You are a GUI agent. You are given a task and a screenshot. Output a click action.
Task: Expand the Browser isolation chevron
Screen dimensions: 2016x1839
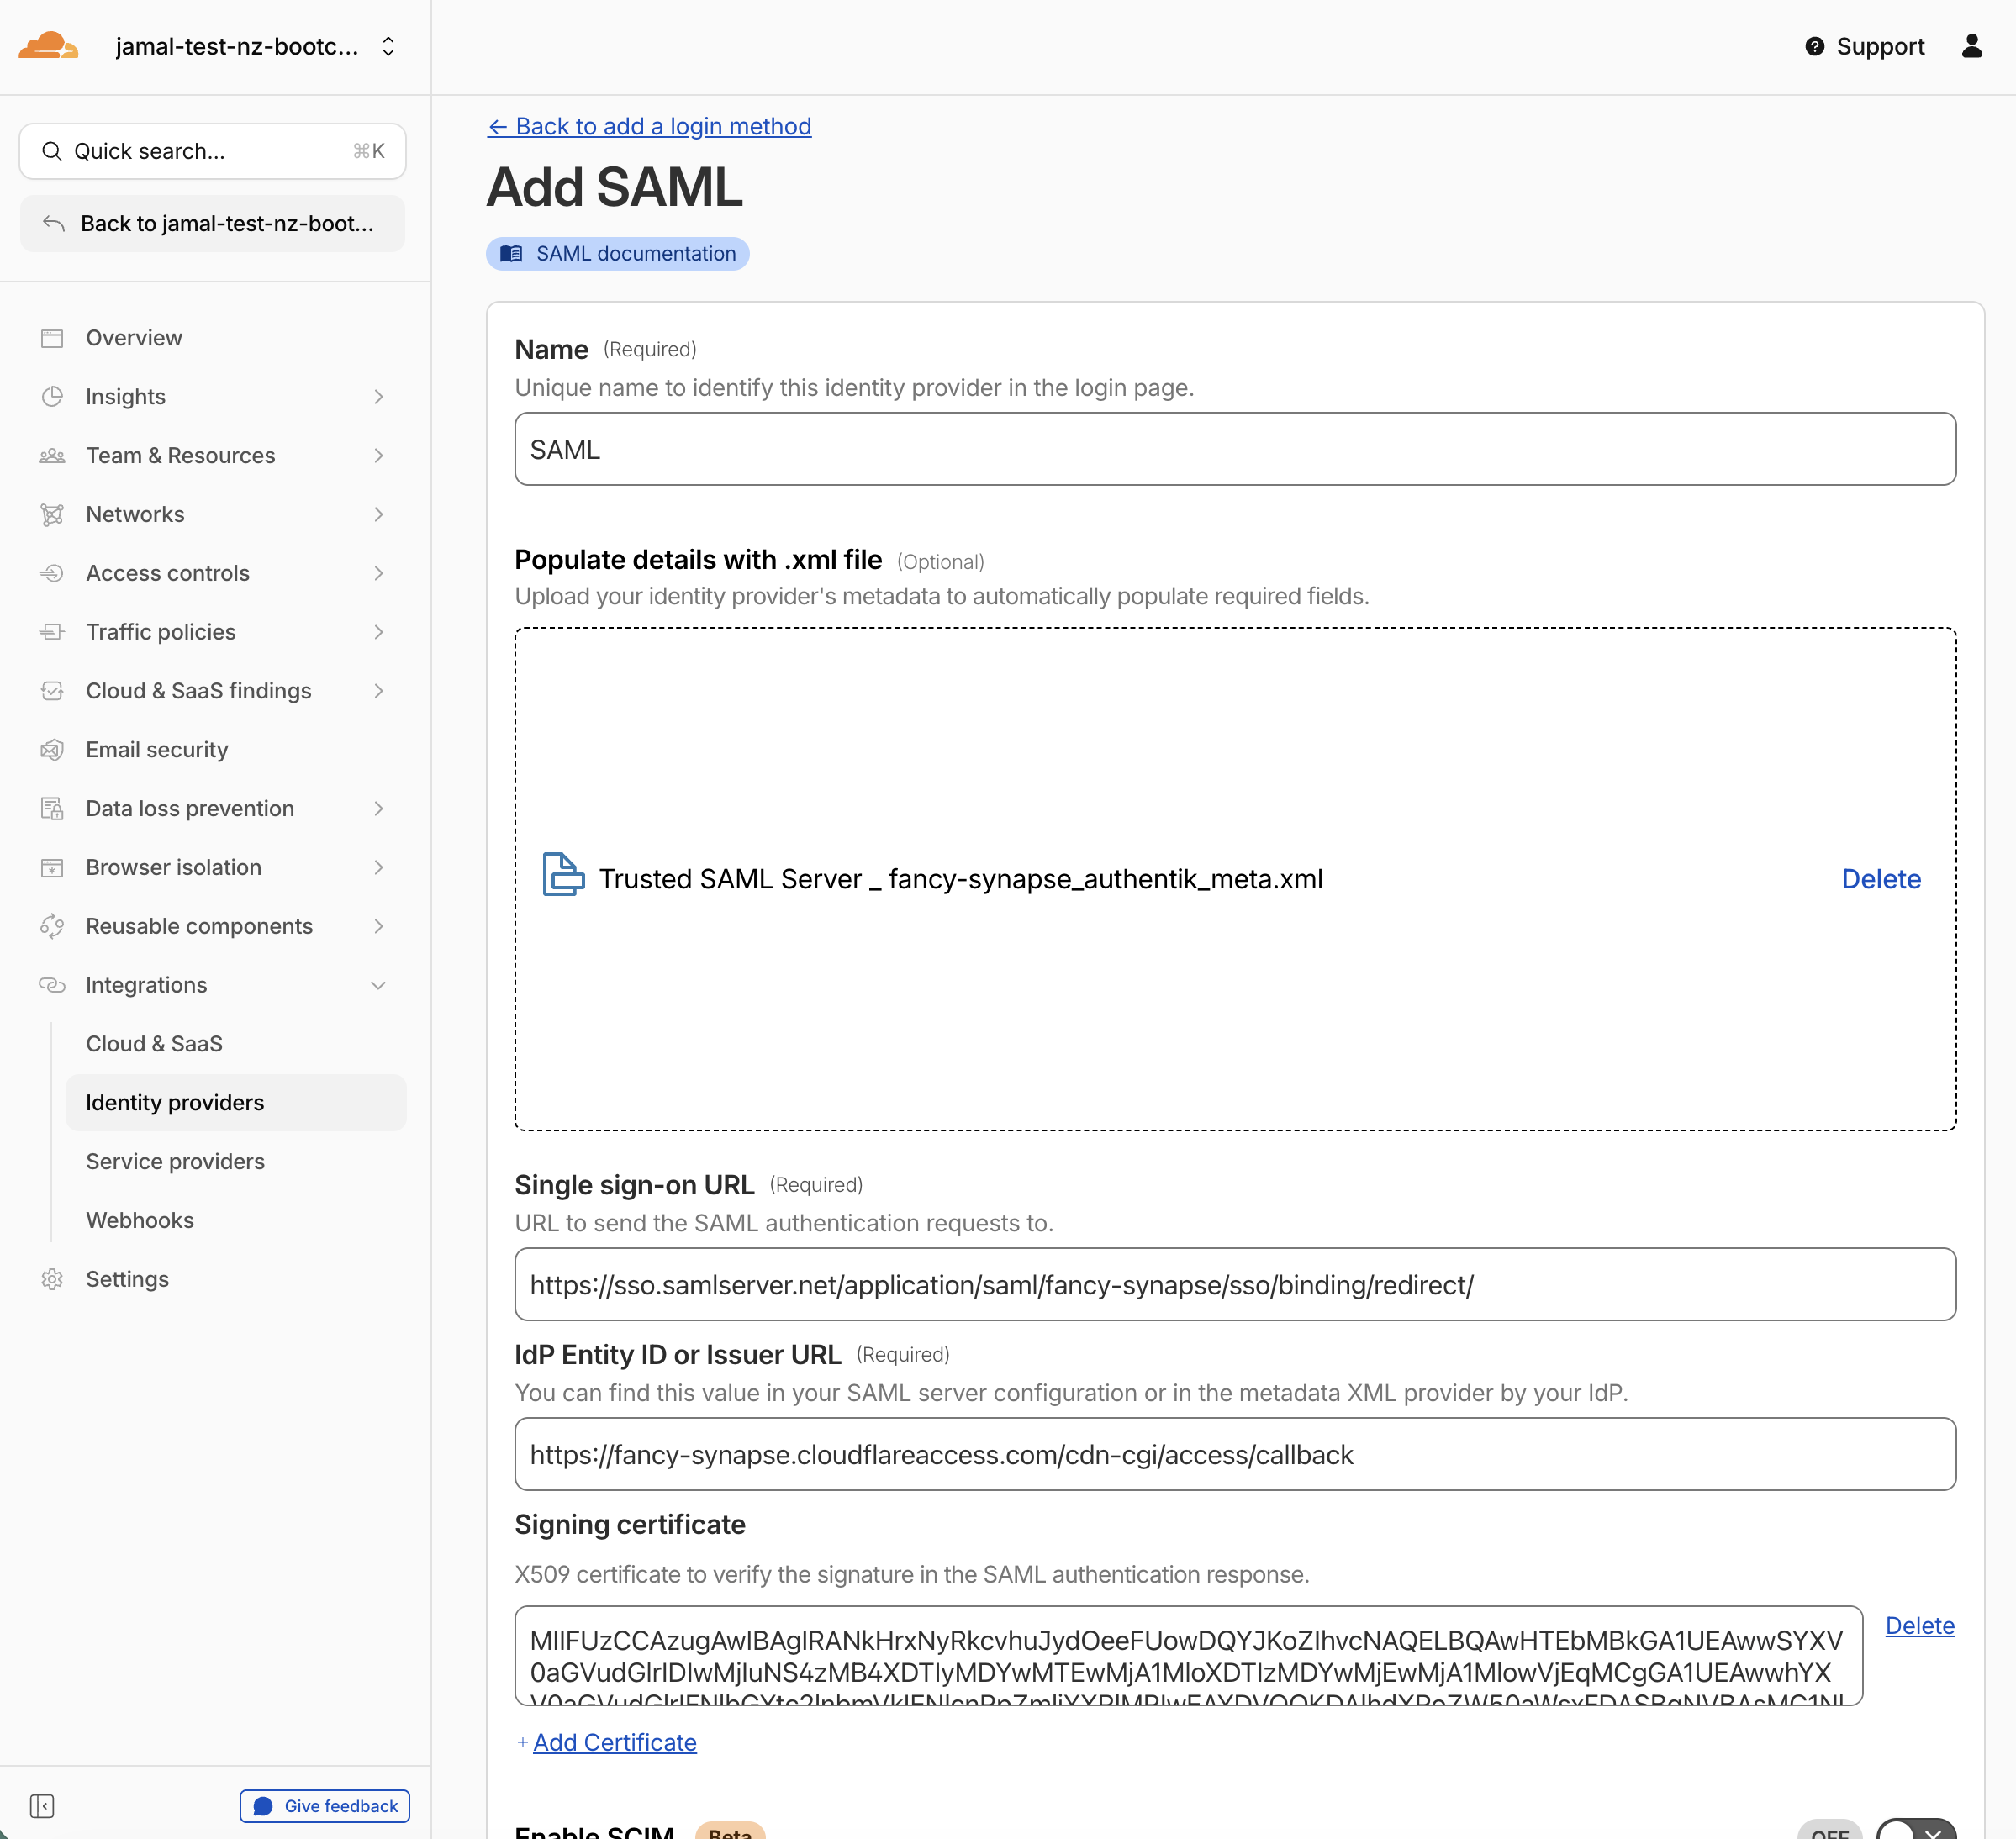point(378,868)
